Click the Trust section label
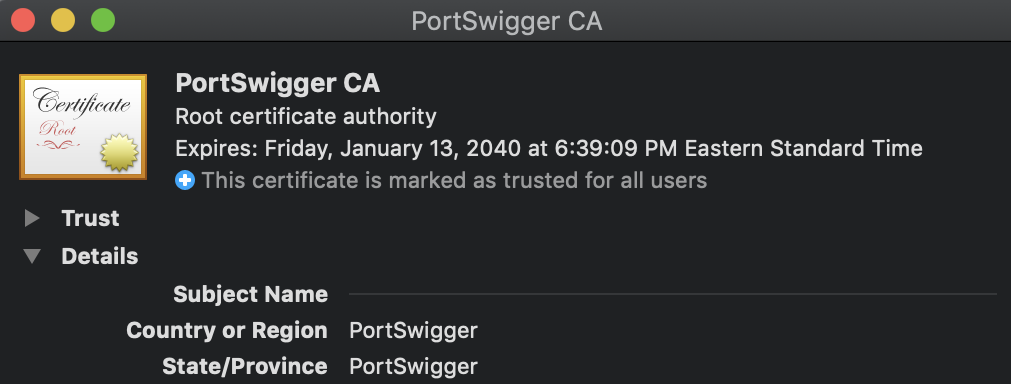Viewport: 1011px width, 384px height. pyautogui.click(x=90, y=218)
